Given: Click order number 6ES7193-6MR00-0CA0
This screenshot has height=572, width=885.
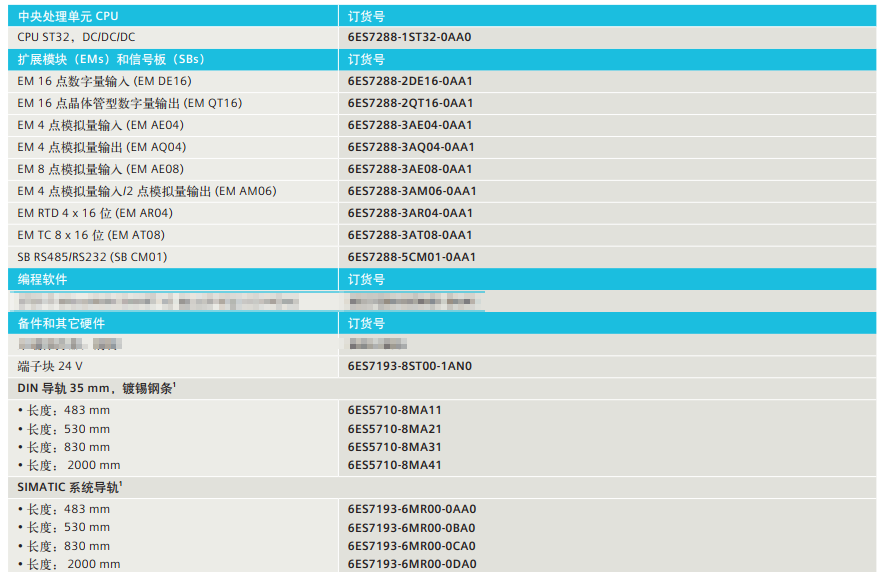Looking at the screenshot, I should click(x=411, y=546).
